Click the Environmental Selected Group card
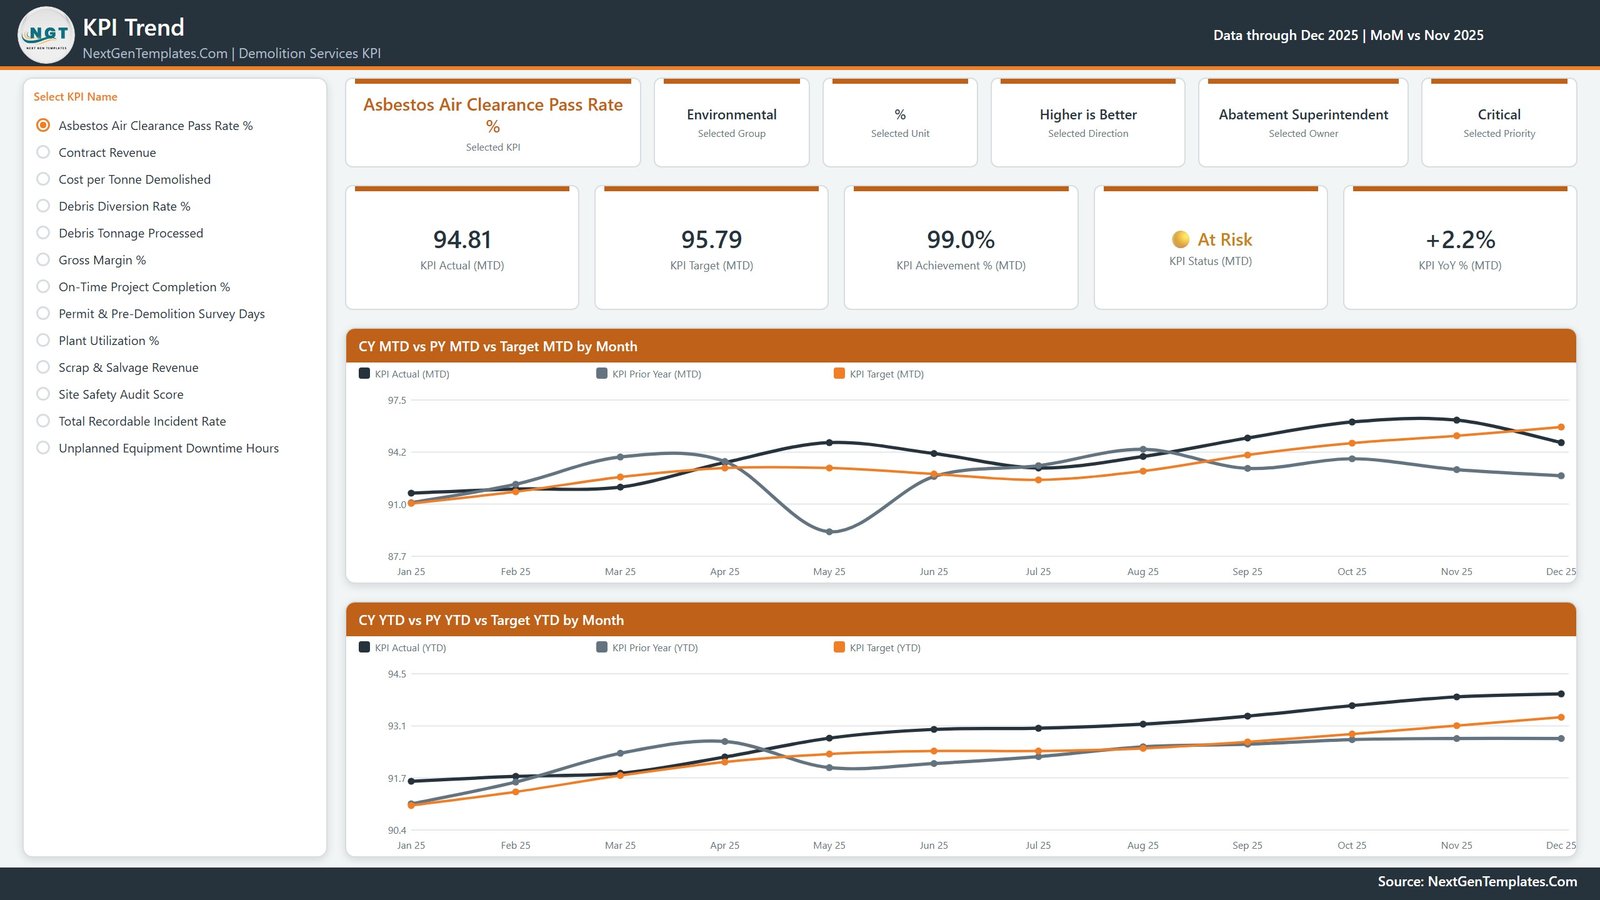This screenshot has width=1600, height=900. coord(732,123)
